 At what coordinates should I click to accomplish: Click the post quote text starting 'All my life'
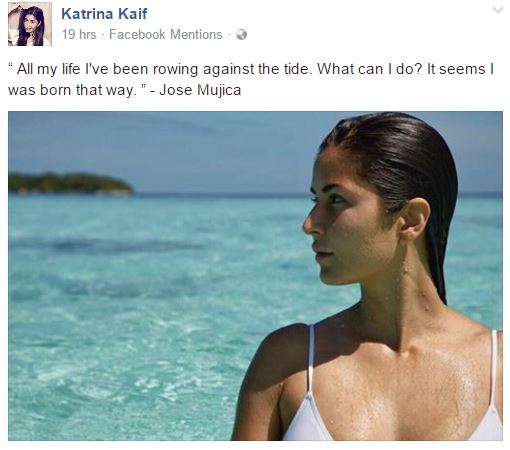251,79
